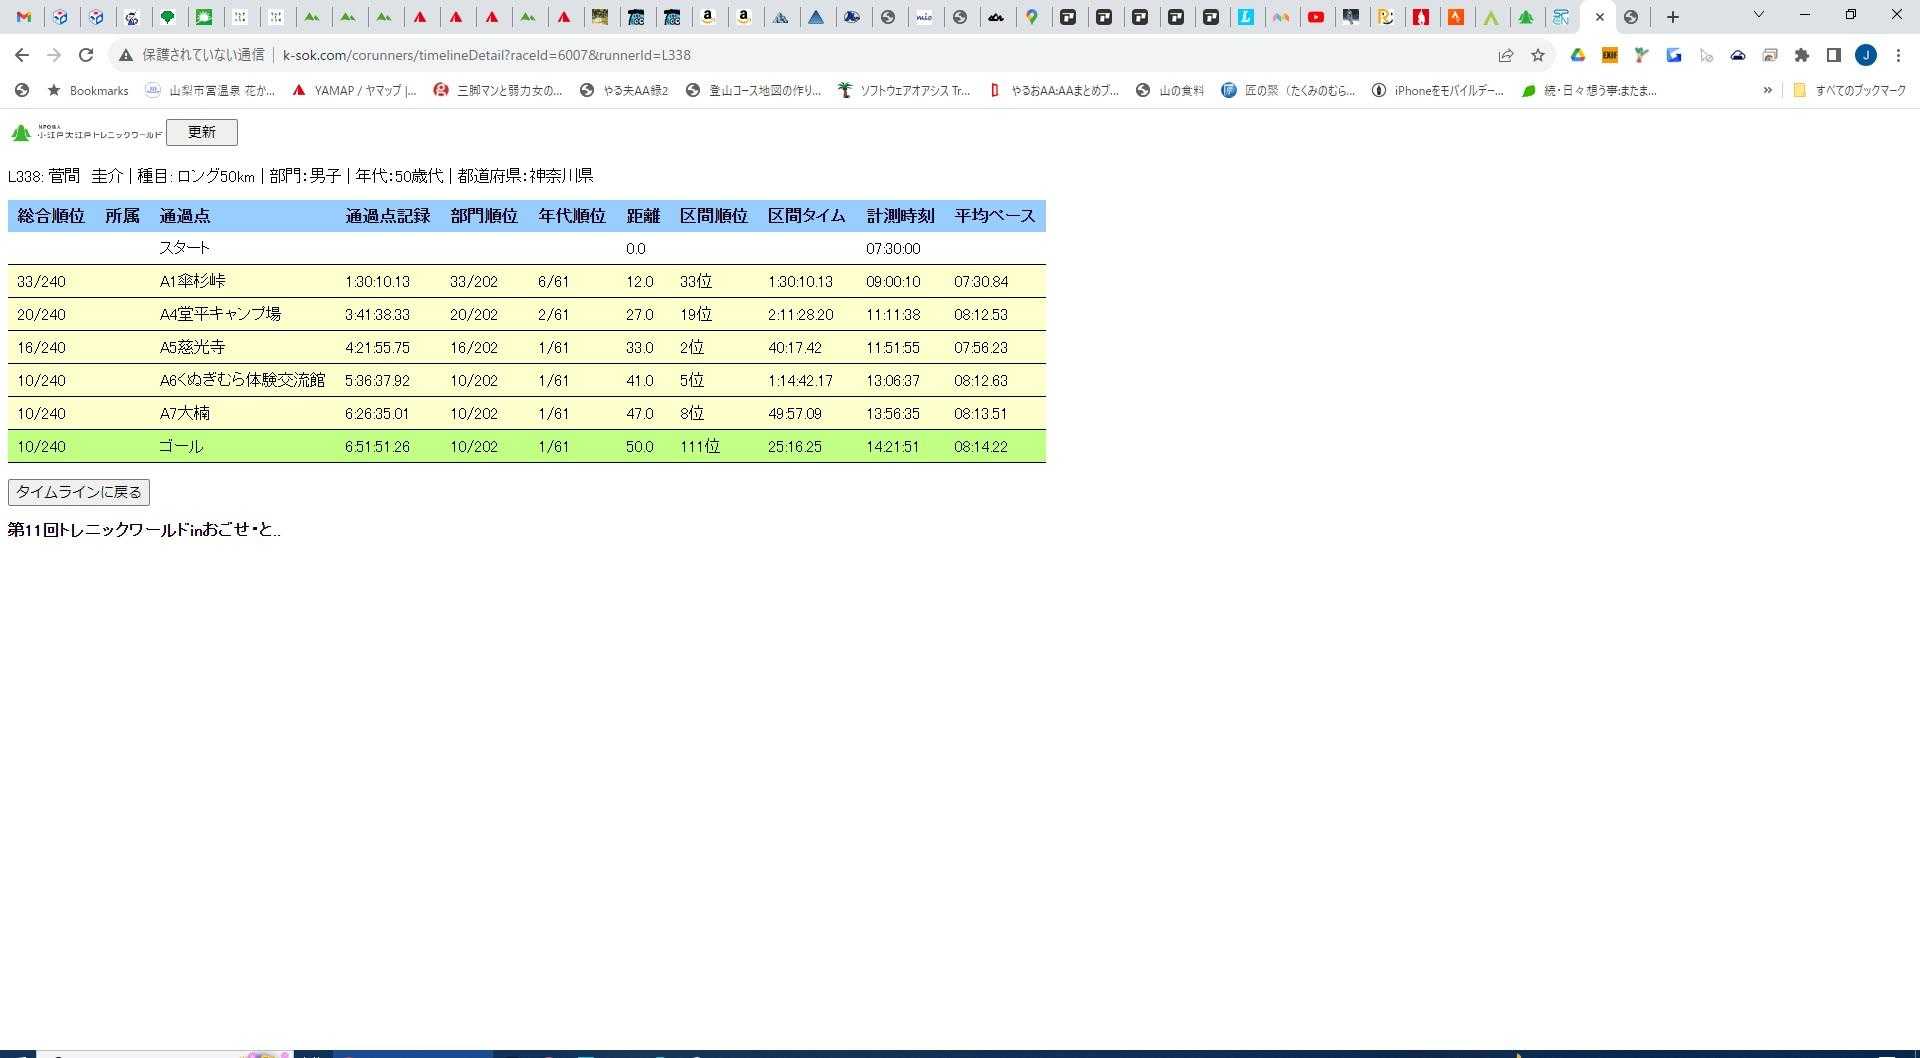Show the not-secure site information warning
This screenshot has width=1920, height=1058.
(x=126, y=55)
